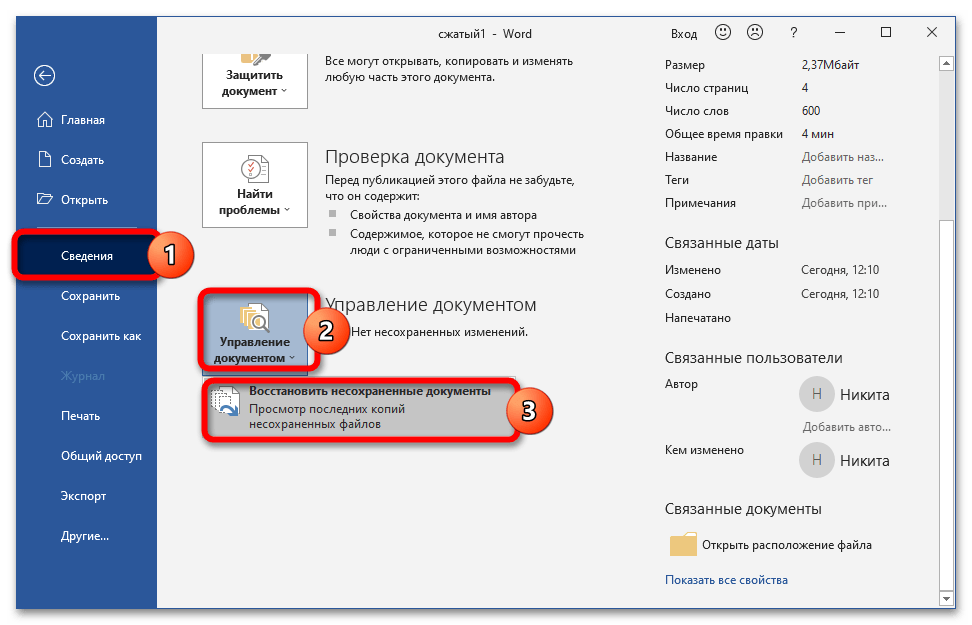Click the recover unsaved documents icon

point(225,401)
